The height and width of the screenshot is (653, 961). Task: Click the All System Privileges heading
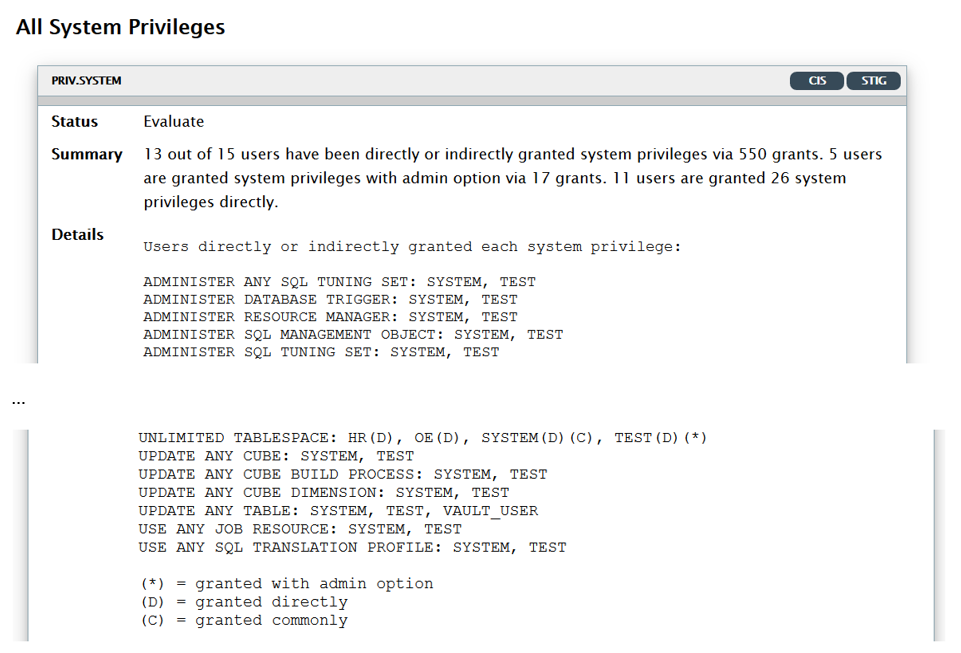pyautogui.click(x=120, y=27)
